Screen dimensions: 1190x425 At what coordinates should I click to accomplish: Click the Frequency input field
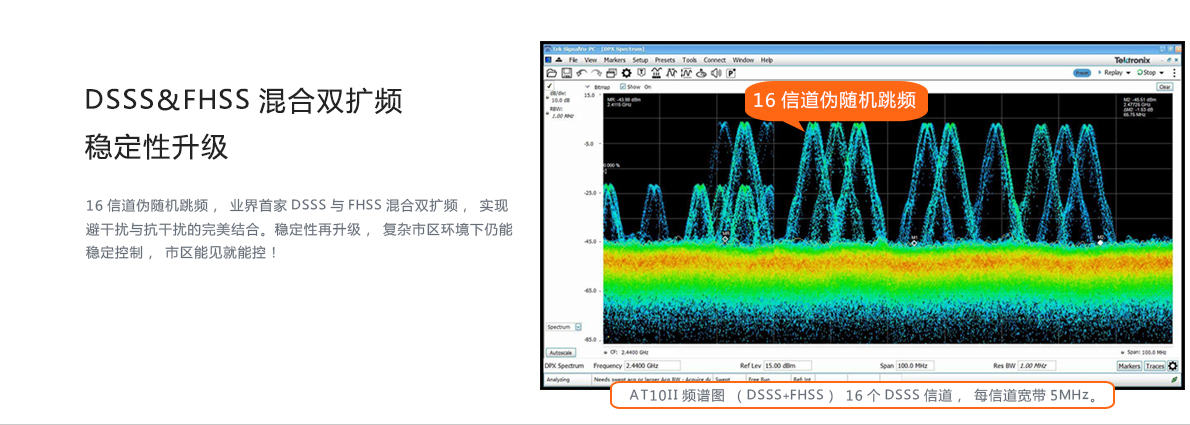pyautogui.click(x=652, y=366)
